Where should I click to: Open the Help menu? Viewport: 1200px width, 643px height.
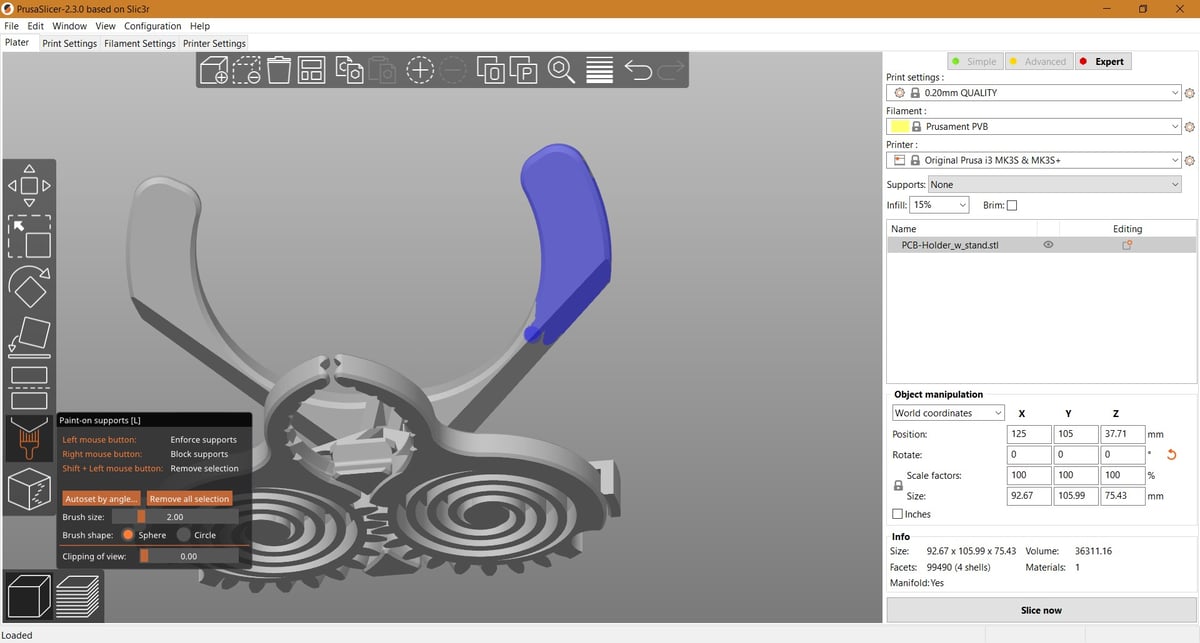(200, 26)
